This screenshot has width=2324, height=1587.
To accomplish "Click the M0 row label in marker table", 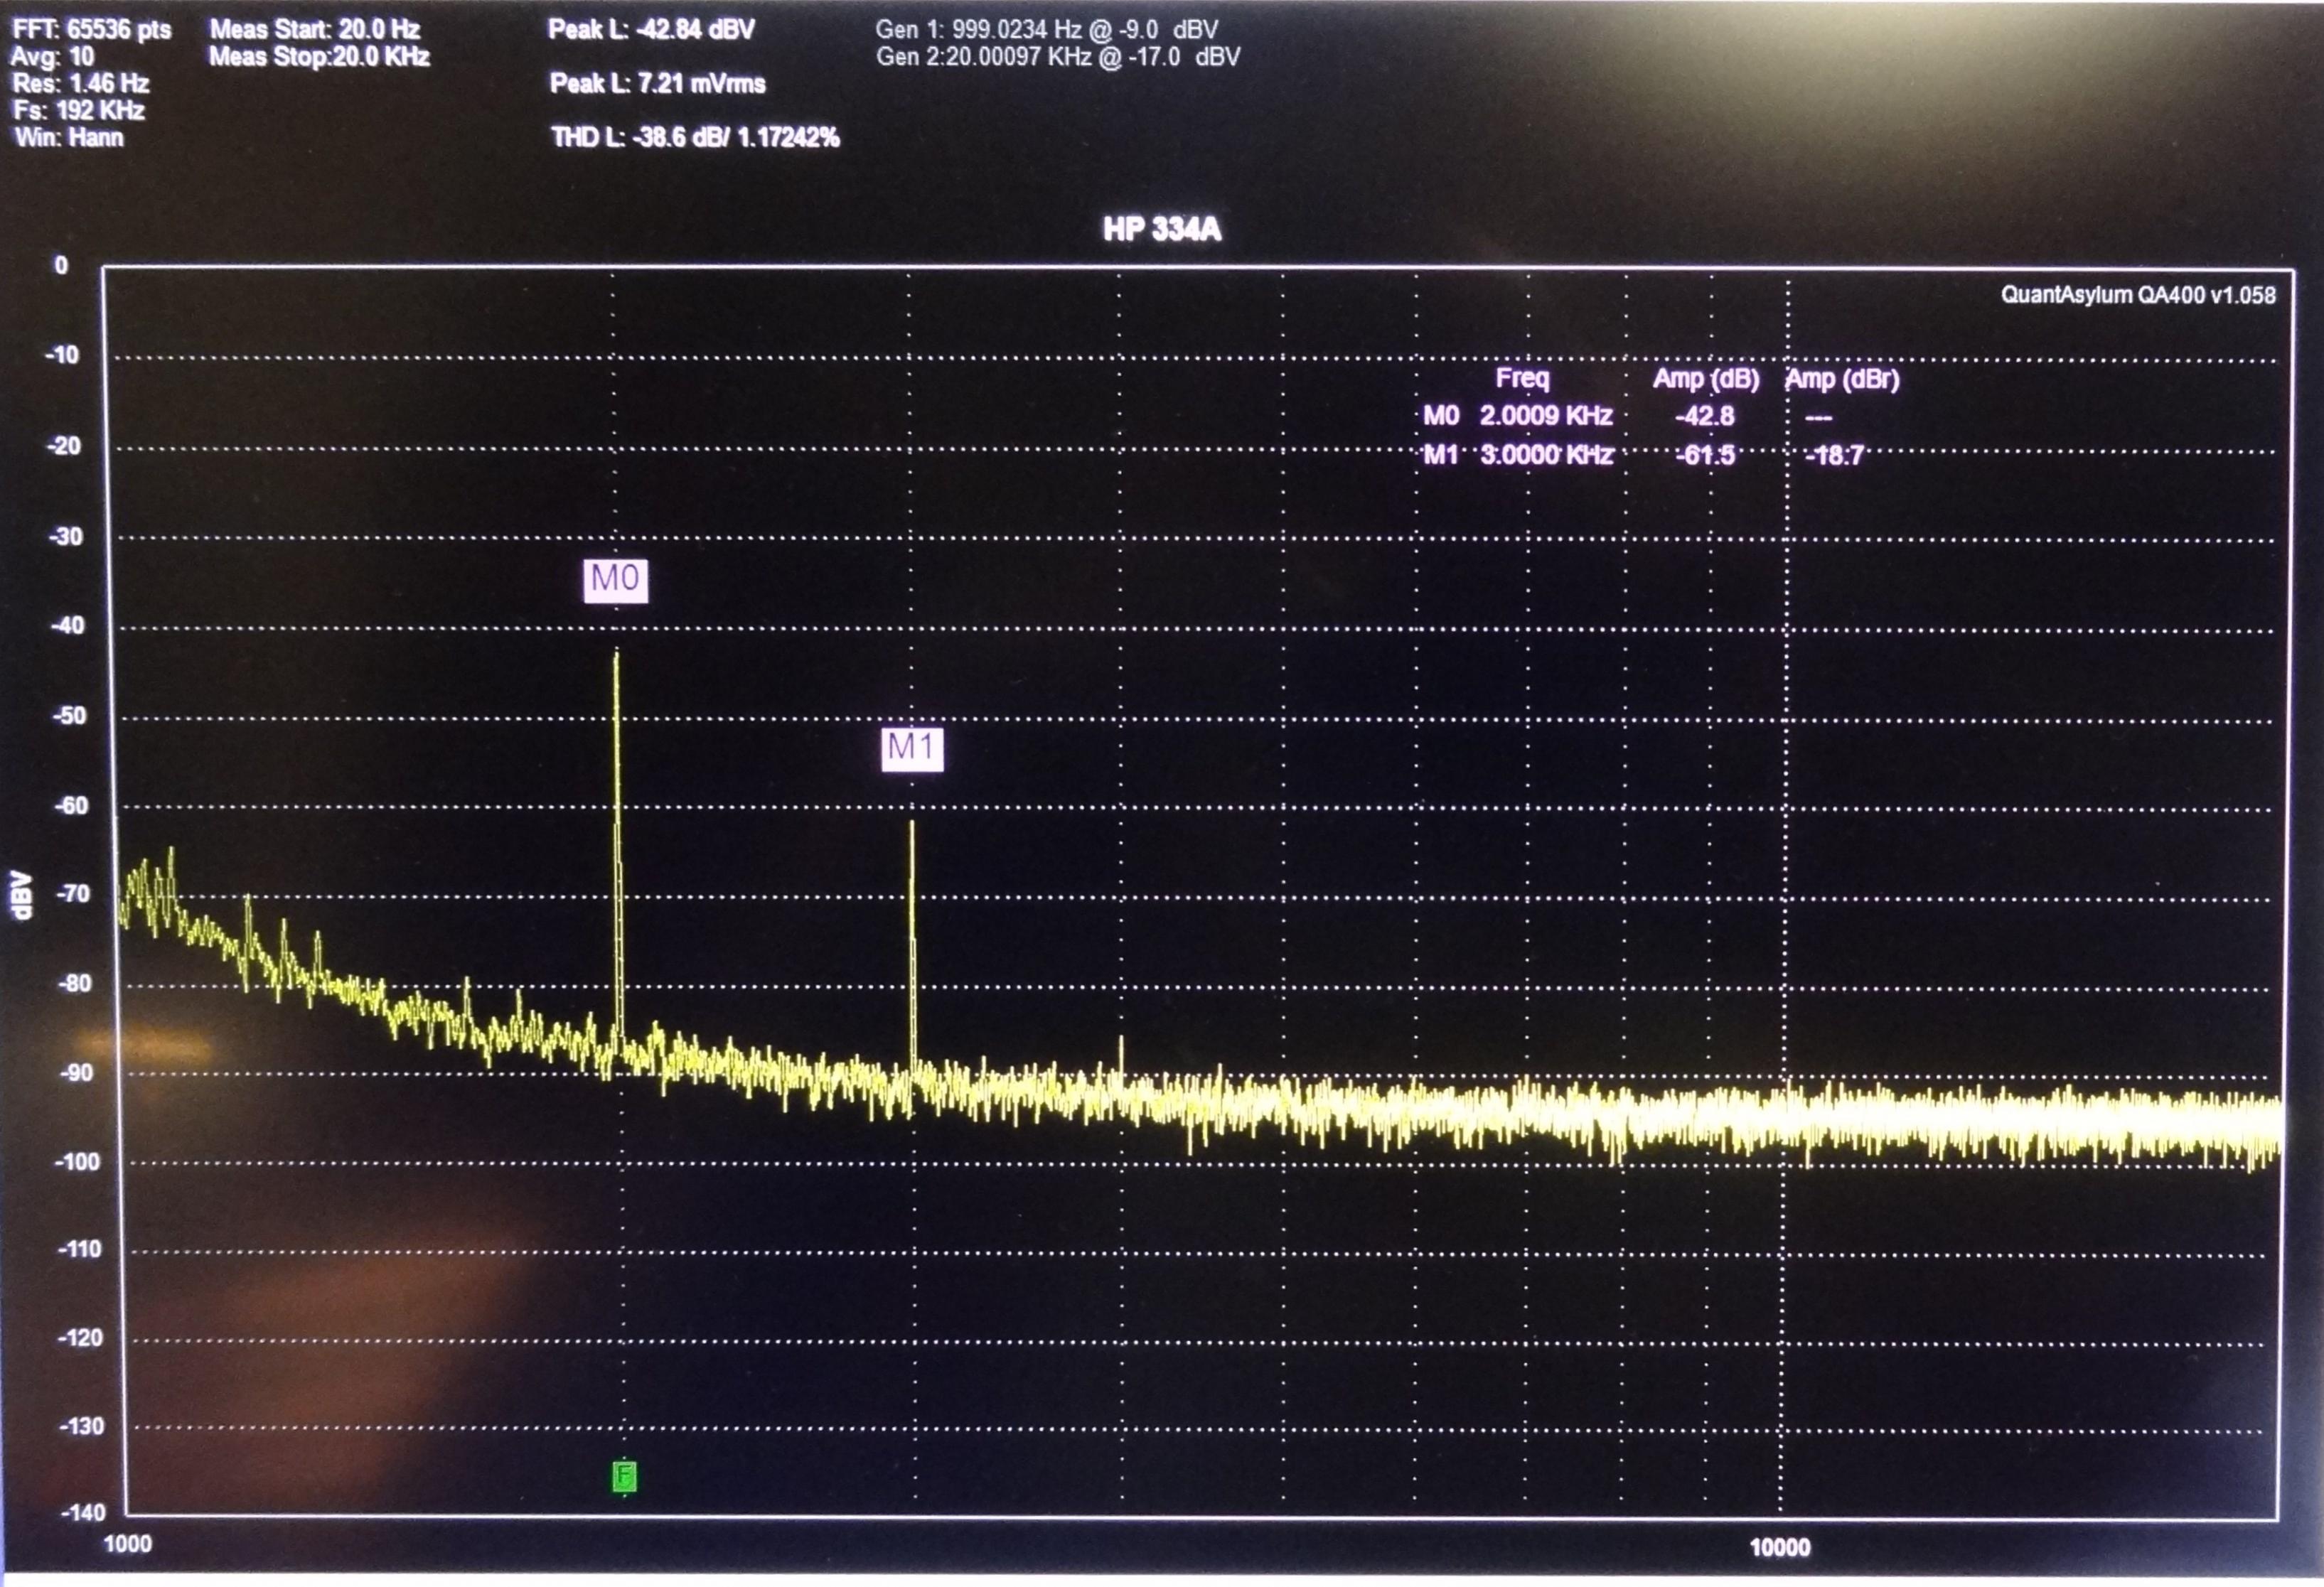I will 1441,415.
